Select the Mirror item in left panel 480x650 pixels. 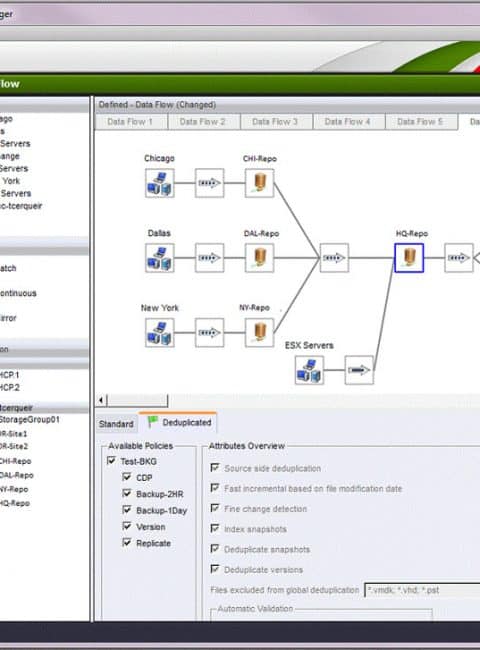point(8,318)
